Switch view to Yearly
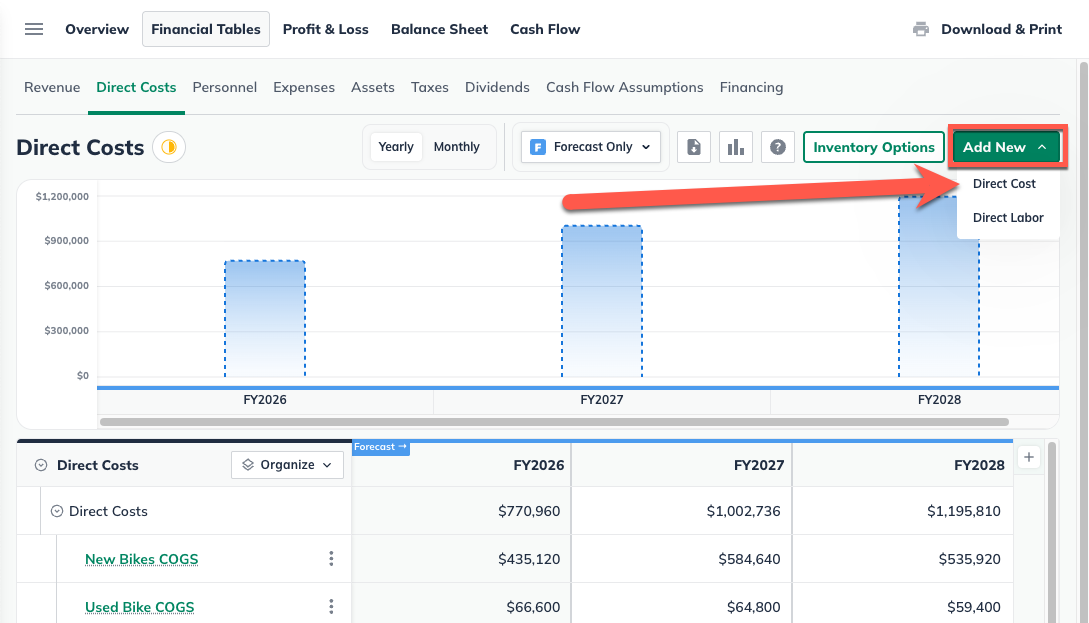1089x623 pixels. click(396, 147)
